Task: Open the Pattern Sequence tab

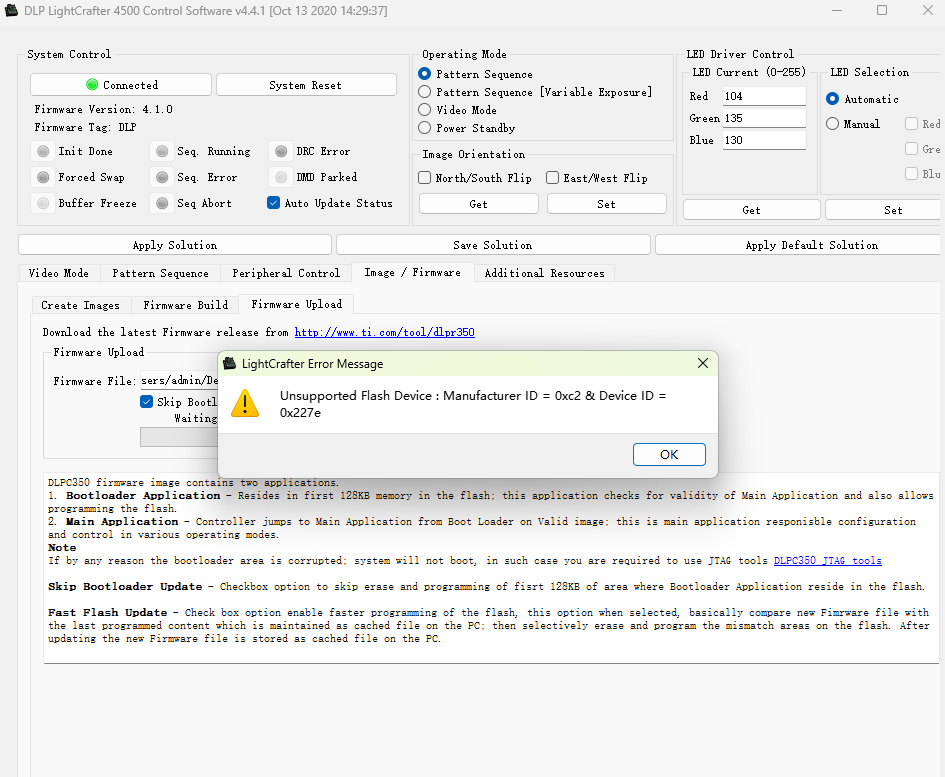Action: (x=160, y=273)
